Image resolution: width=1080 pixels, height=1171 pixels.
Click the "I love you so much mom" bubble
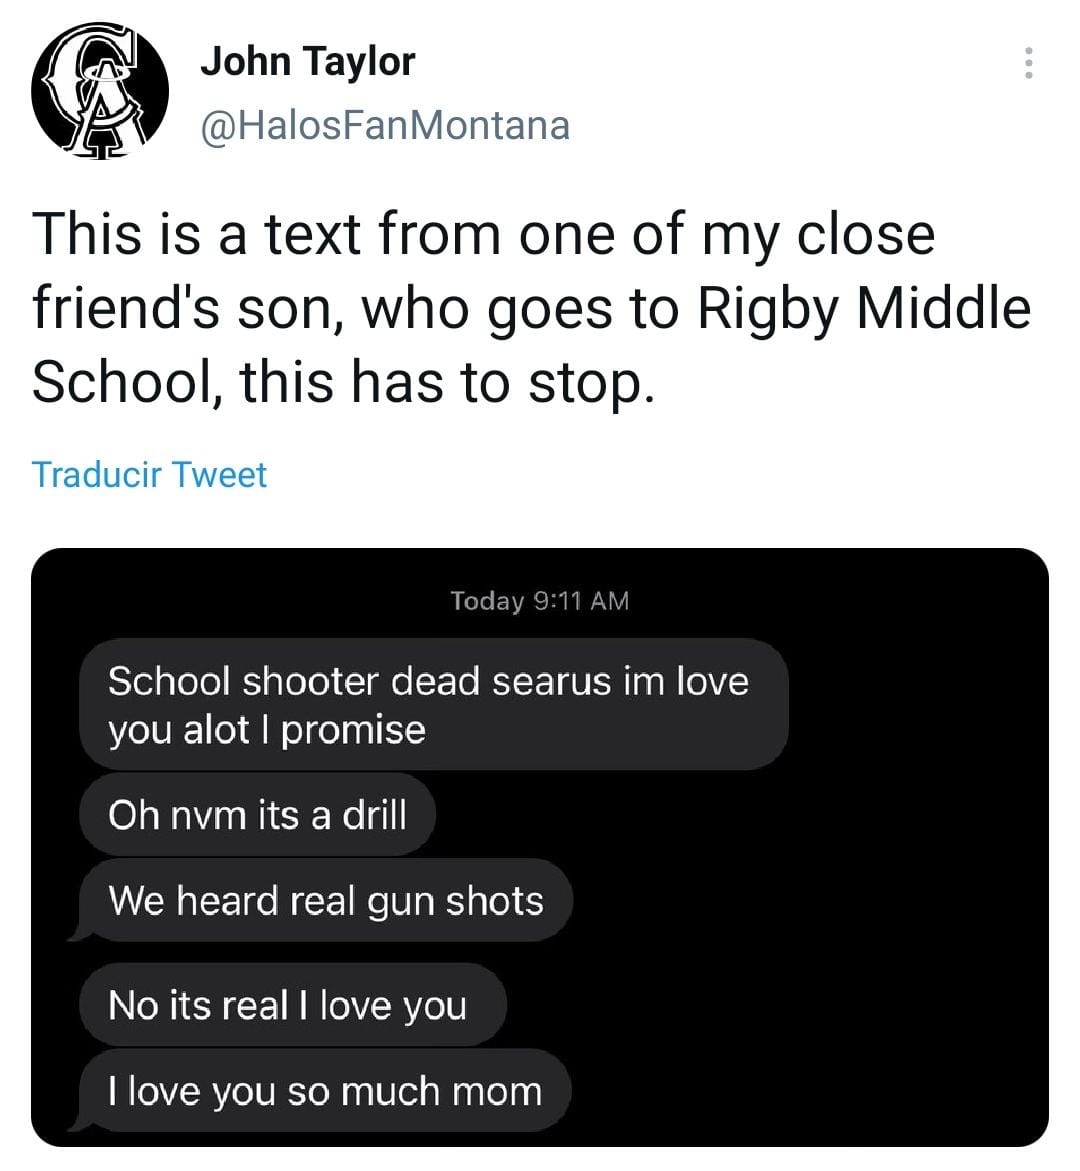324,1091
